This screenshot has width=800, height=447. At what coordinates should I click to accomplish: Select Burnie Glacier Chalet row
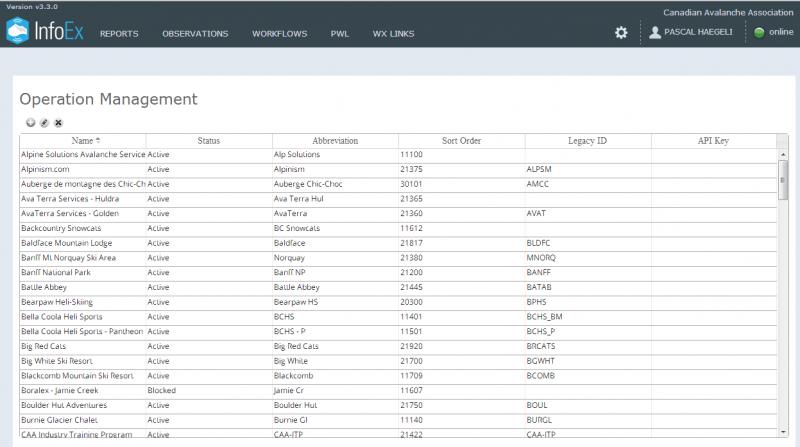click(398, 420)
